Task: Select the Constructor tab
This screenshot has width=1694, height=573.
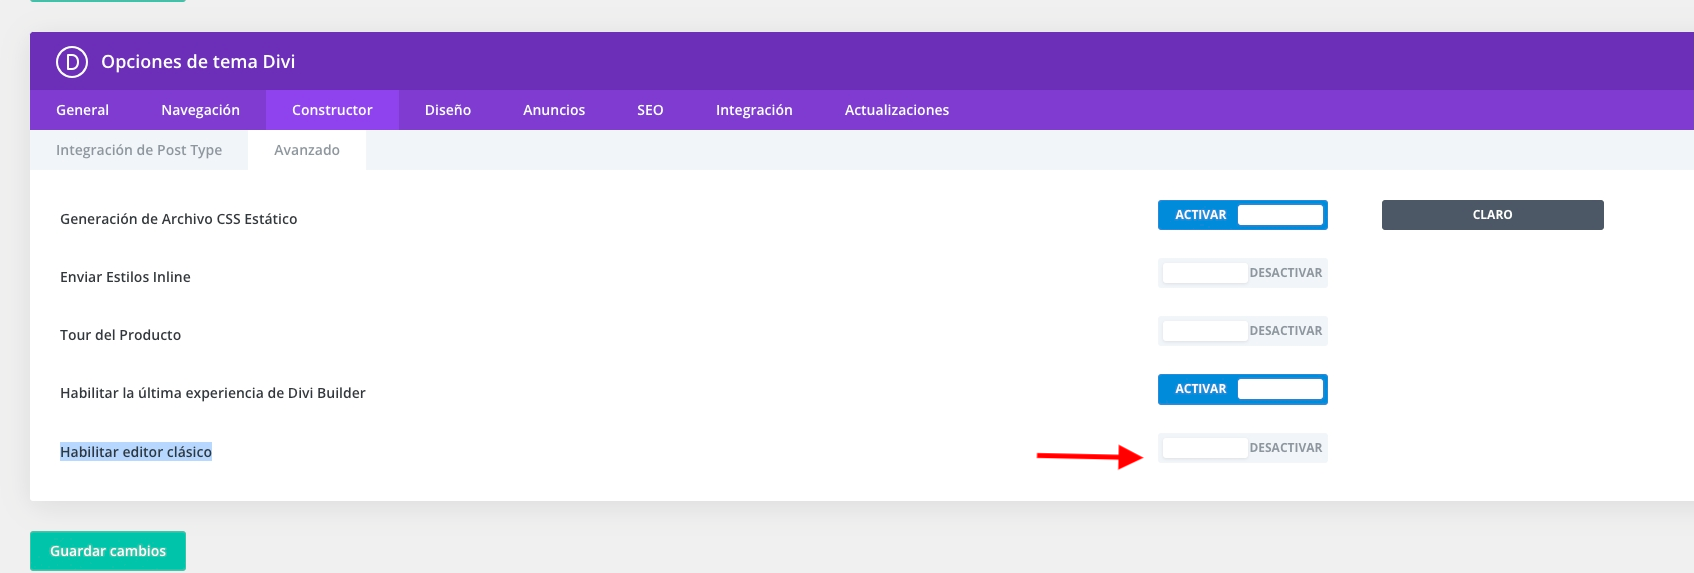Action: (332, 110)
